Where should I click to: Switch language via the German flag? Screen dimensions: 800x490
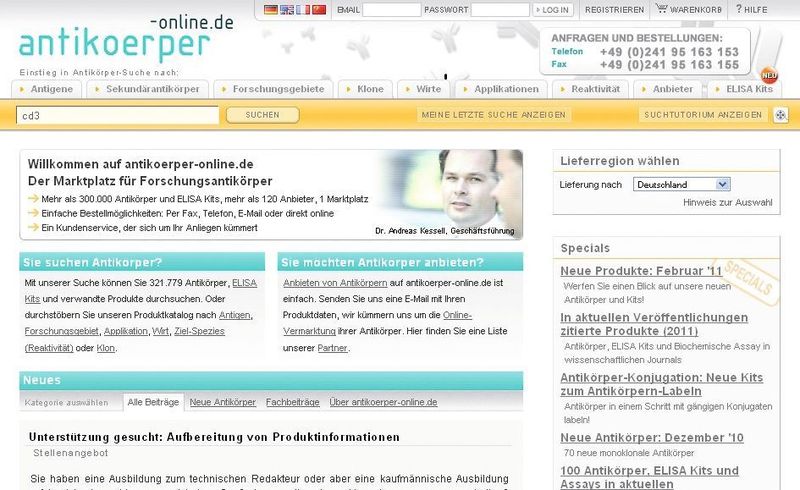coord(270,9)
